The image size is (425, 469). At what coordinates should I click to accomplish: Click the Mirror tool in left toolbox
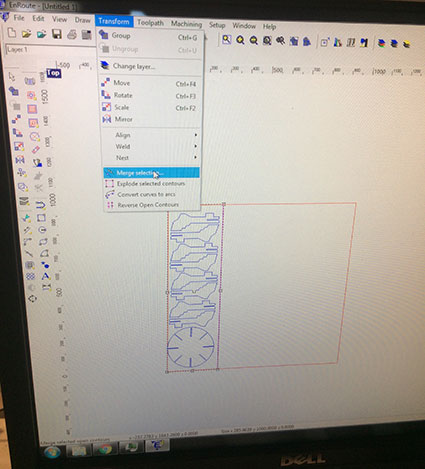[x=20, y=160]
